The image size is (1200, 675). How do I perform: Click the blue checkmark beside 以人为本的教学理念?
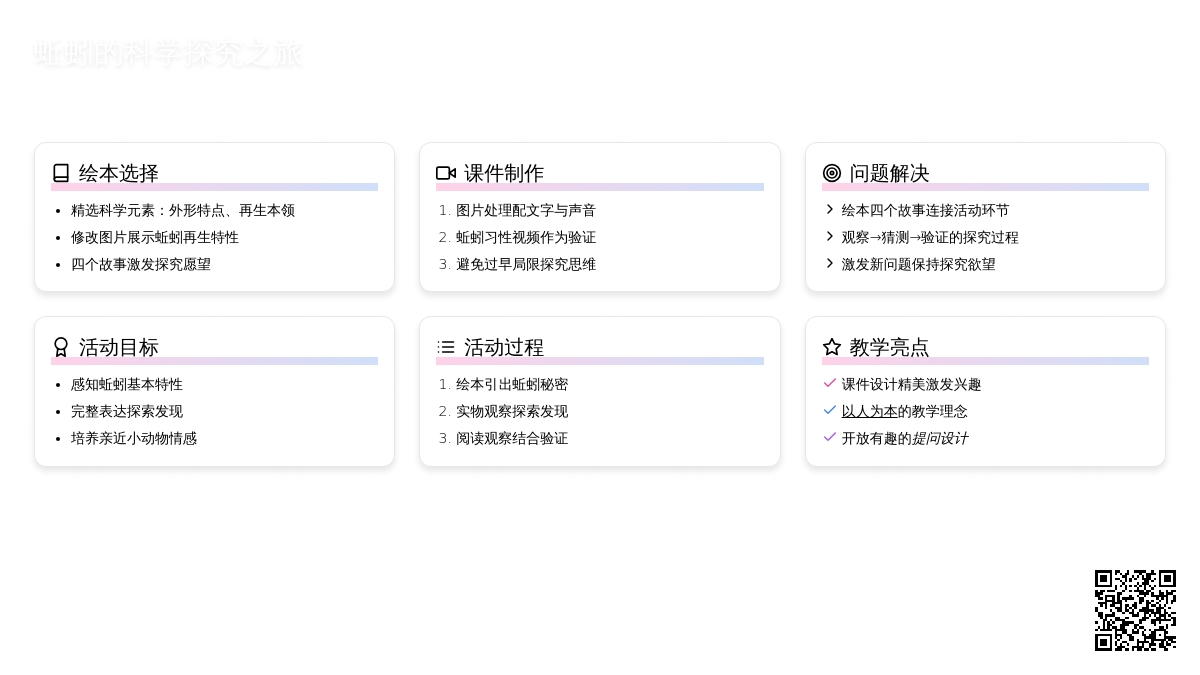point(830,410)
